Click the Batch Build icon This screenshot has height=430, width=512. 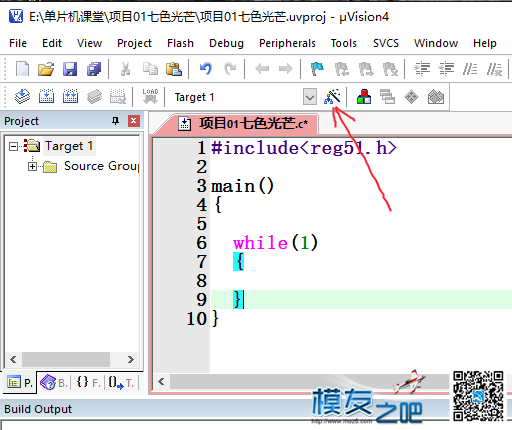click(94, 97)
